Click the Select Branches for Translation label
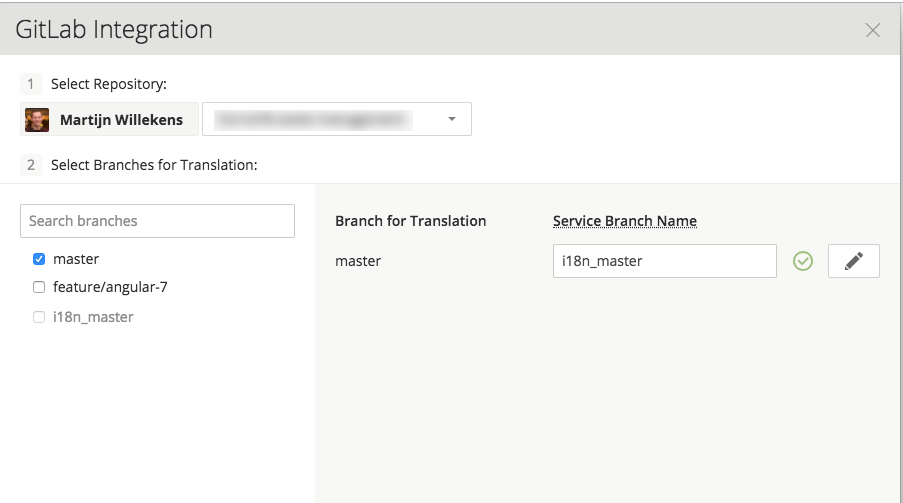The height and width of the screenshot is (503, 903). [154, 165]
